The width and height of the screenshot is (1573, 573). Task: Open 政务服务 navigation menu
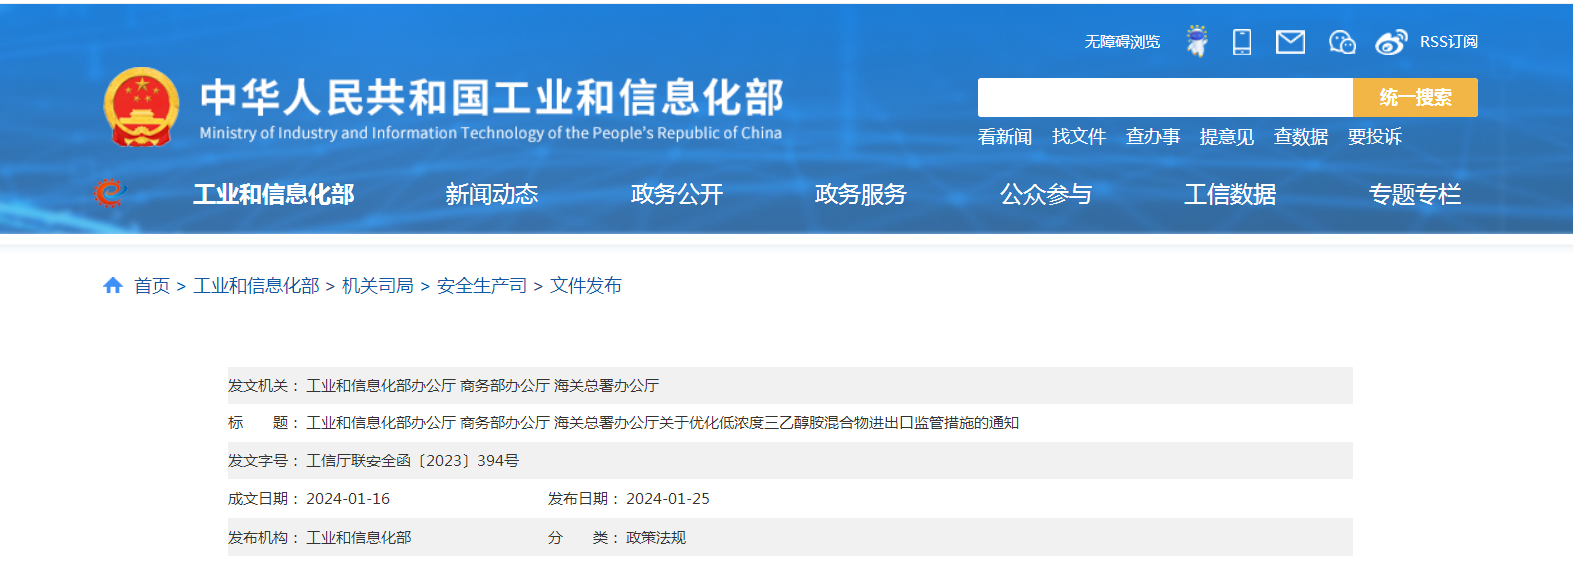coord(861,194)
